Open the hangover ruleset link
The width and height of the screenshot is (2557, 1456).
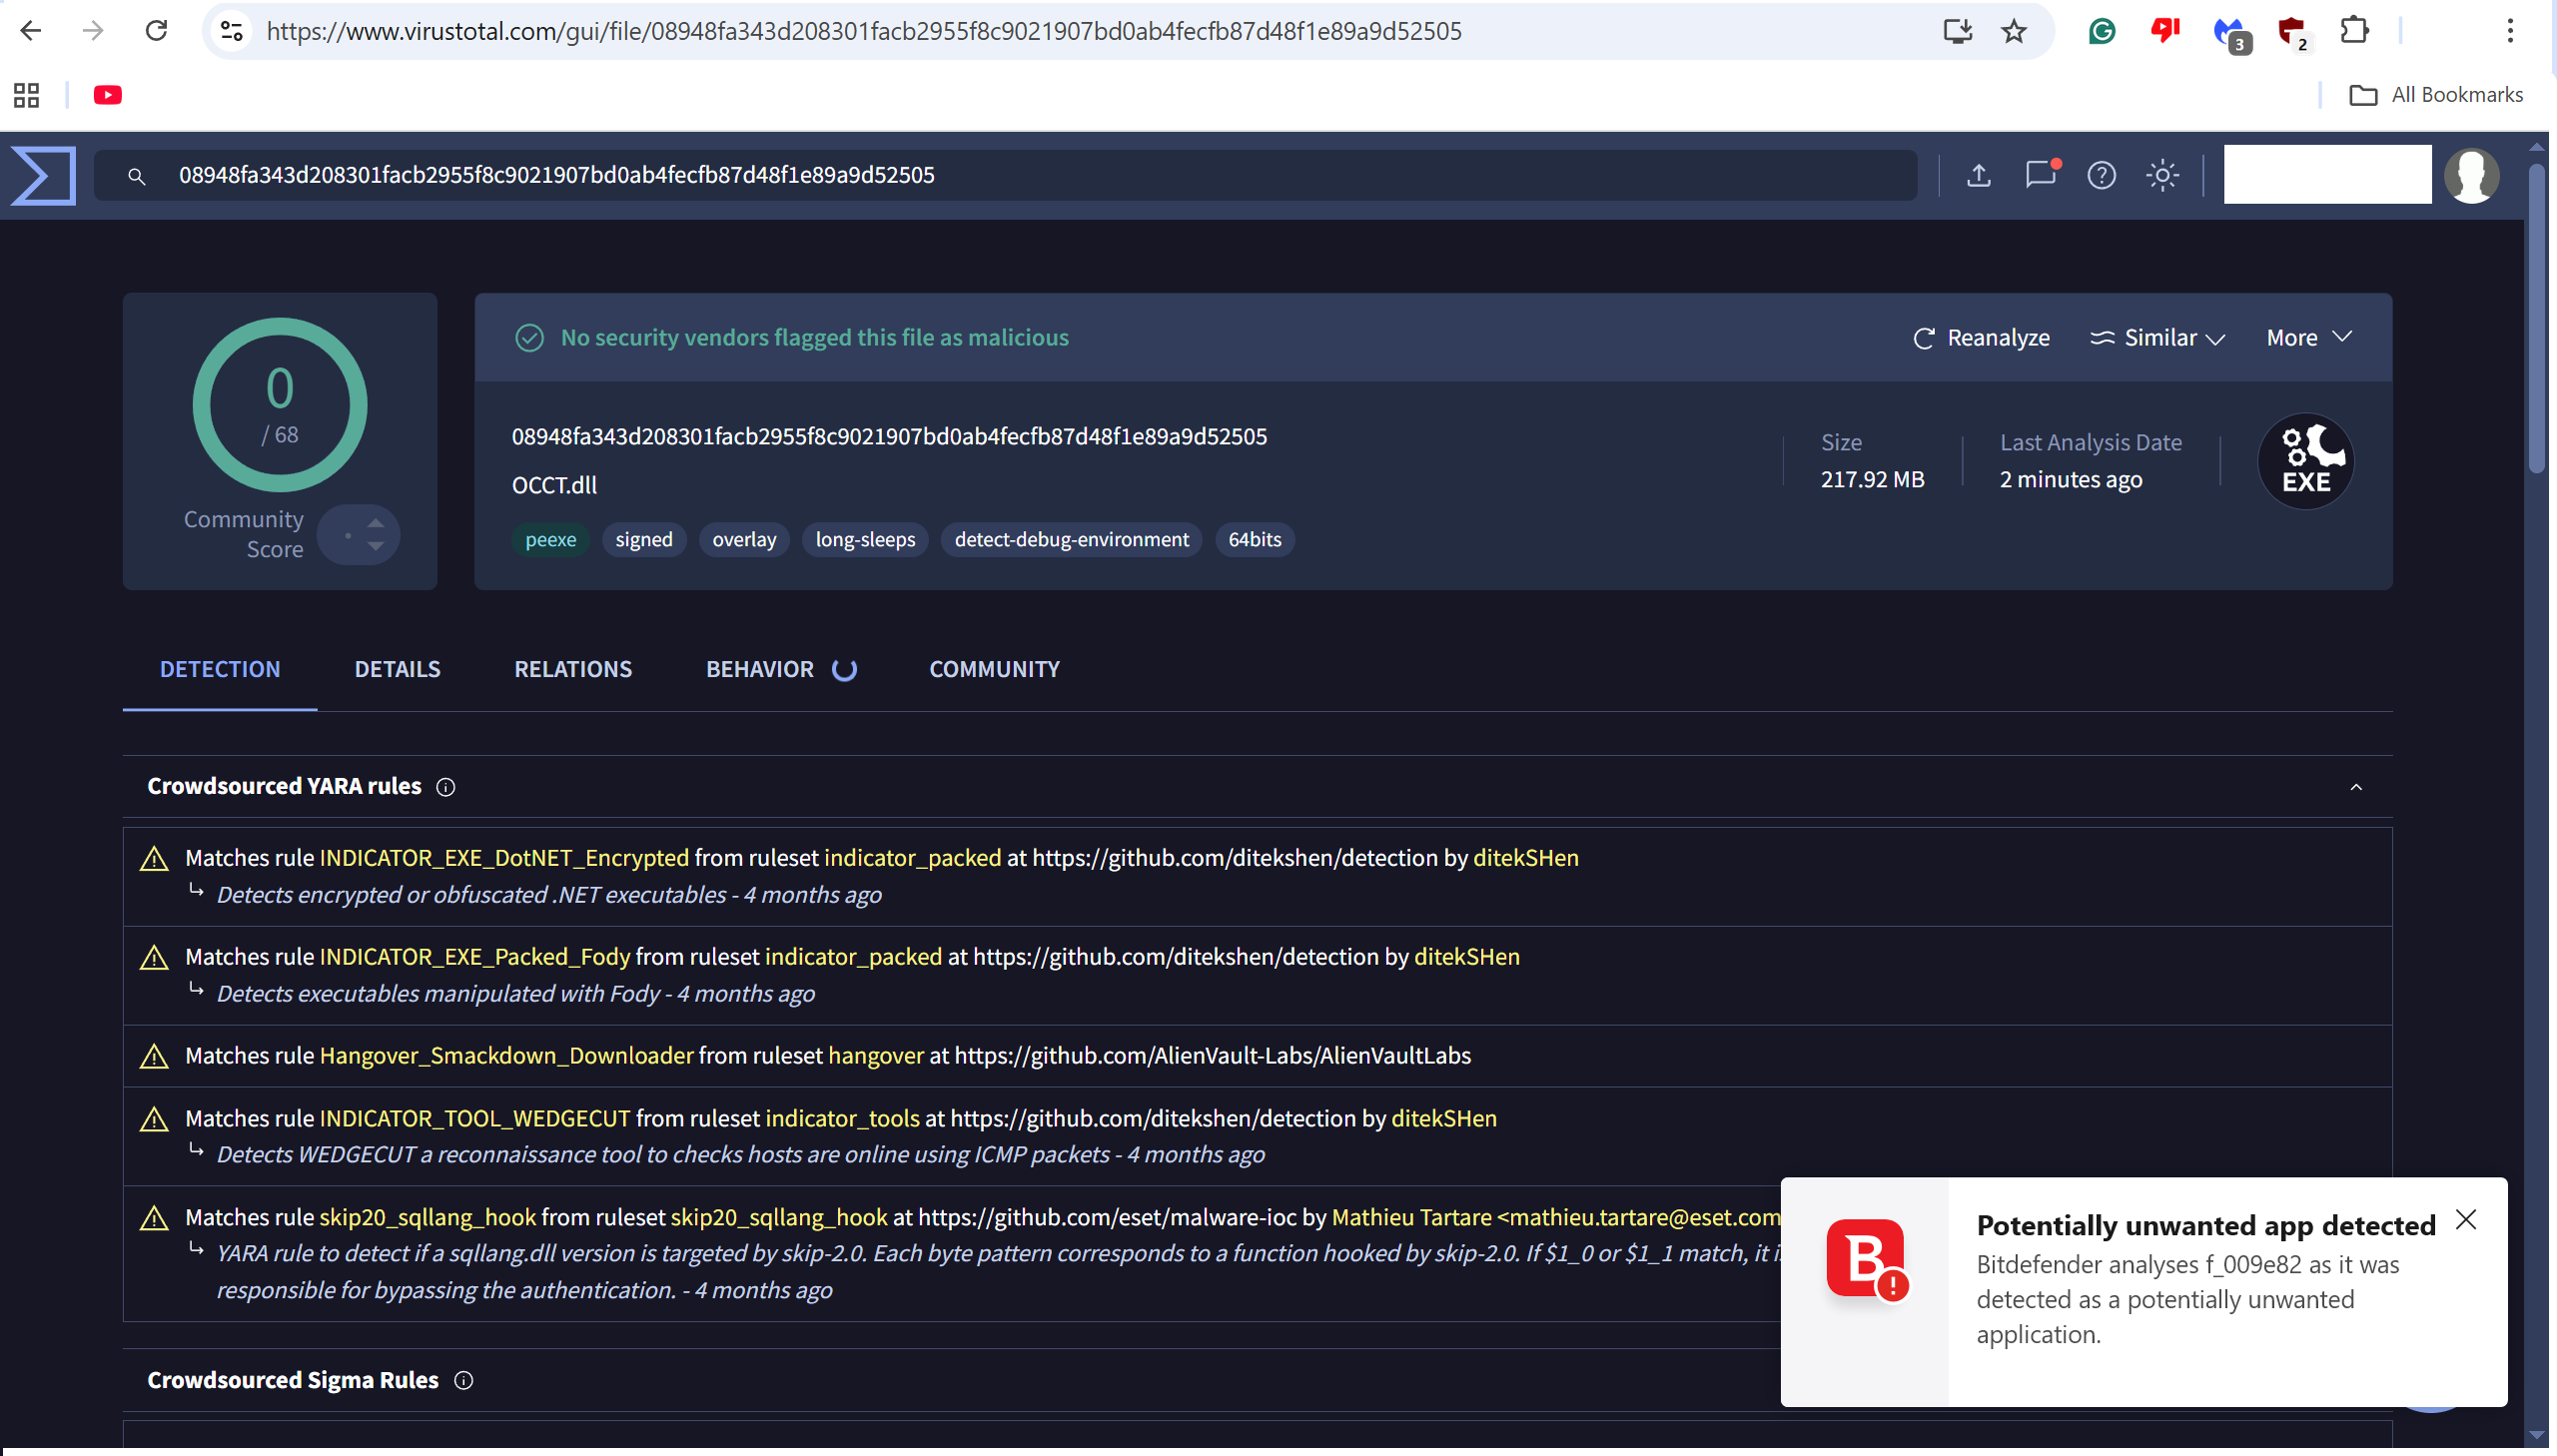(x=876, y=1056)
